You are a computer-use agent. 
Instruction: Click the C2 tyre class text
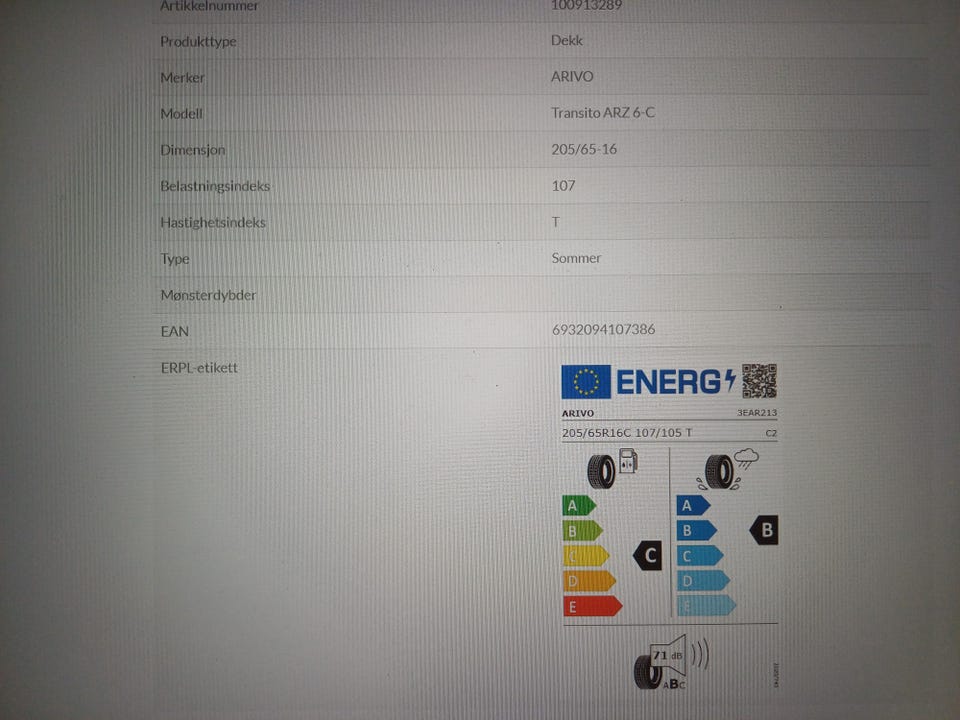pyautogui.click(x=771, y=433)
